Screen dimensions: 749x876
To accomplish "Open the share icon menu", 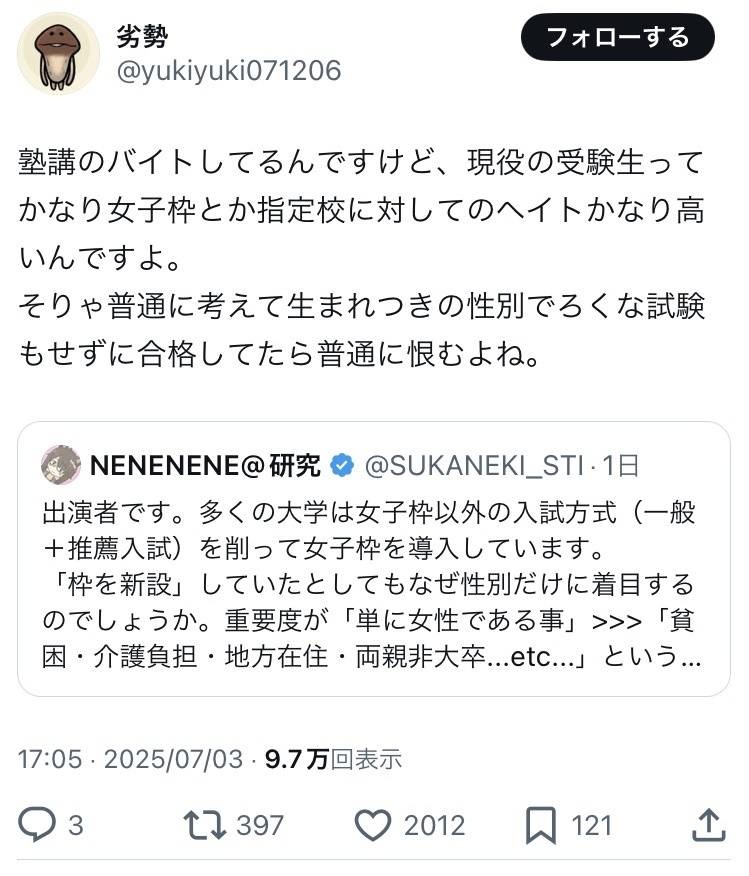I will 708,823.
